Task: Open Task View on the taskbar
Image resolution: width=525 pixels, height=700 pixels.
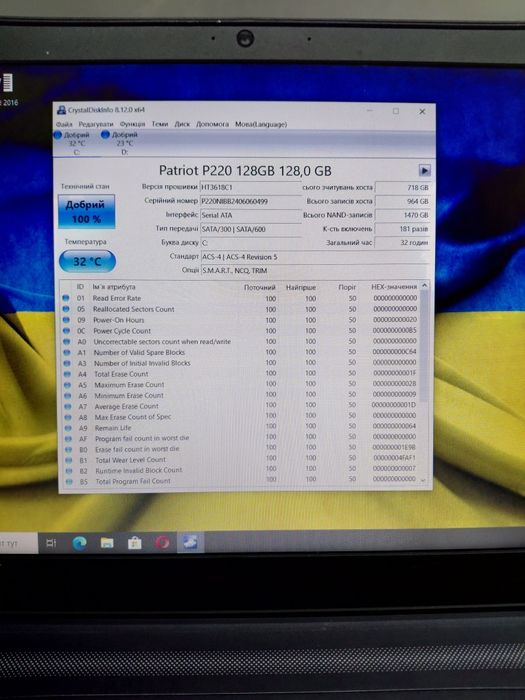Action: pos(51,543)
